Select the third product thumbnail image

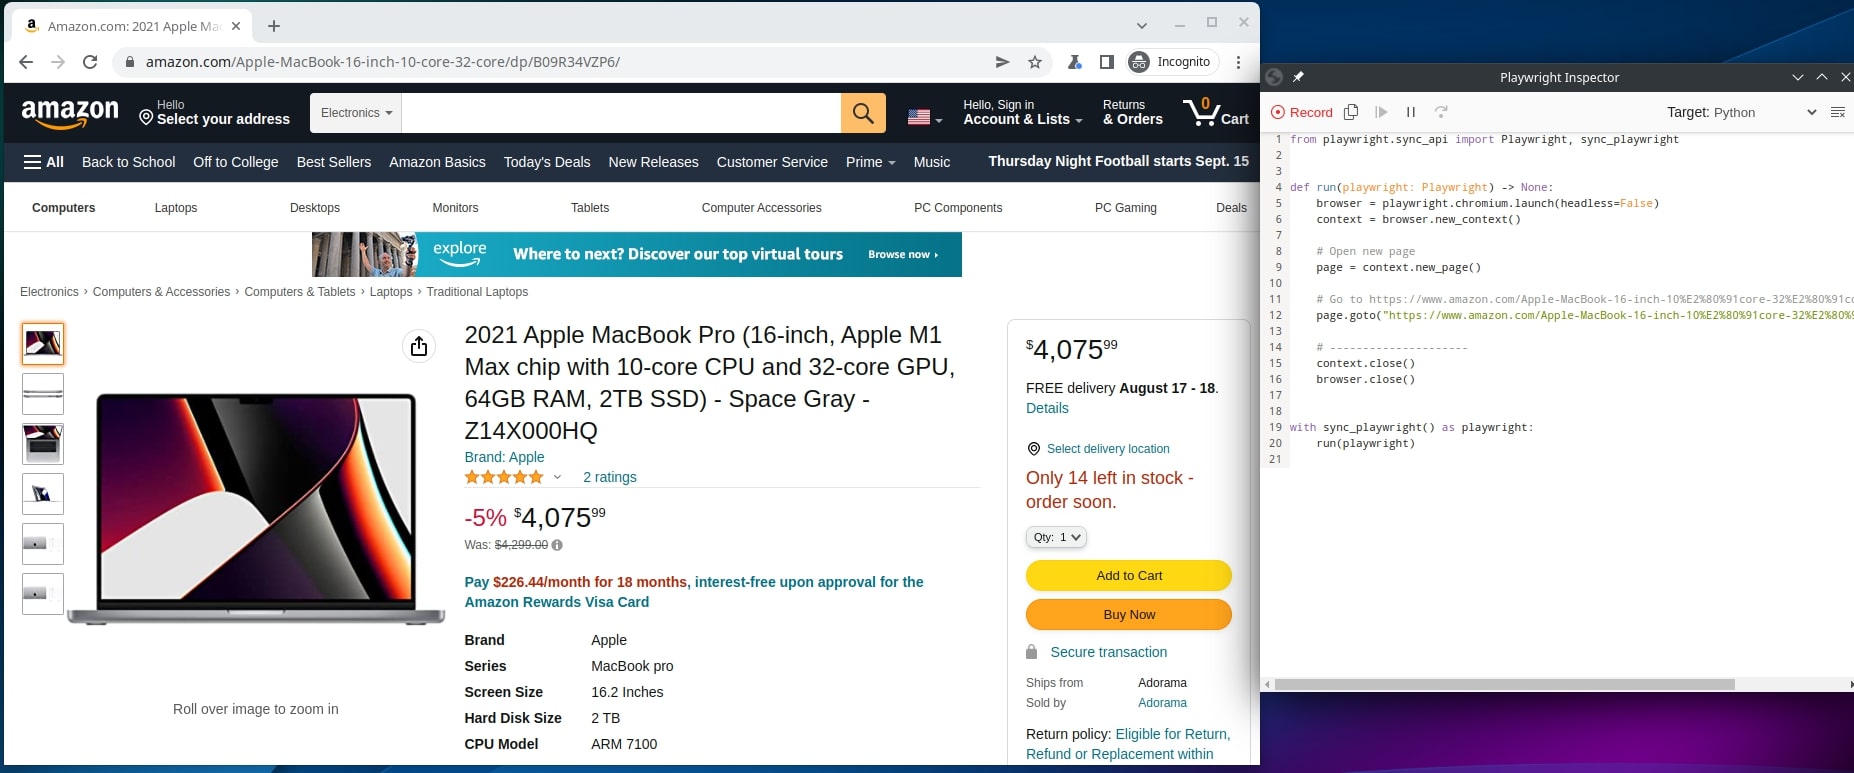[x=43, y=444]
